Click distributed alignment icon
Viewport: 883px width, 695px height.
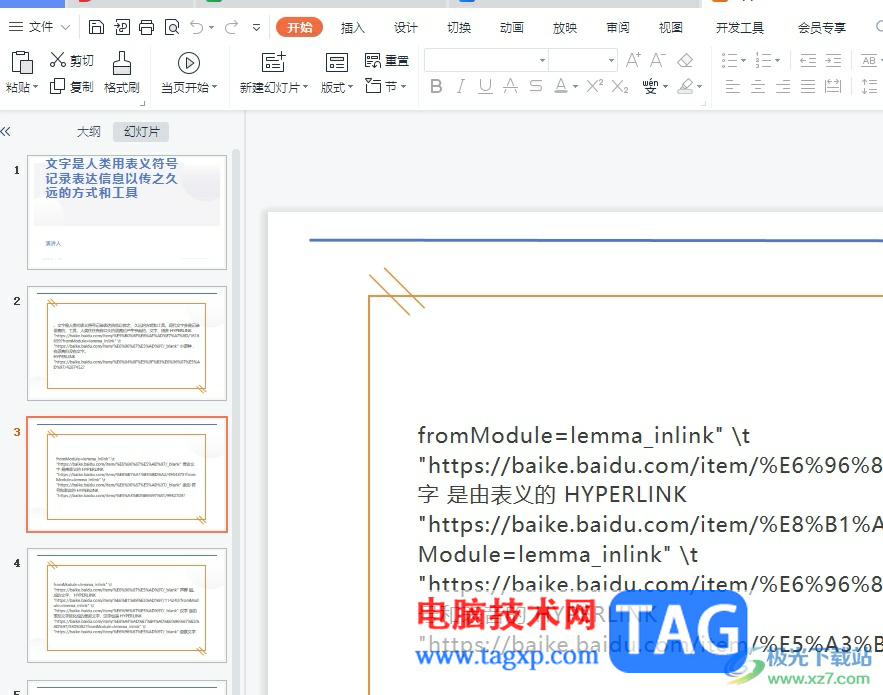tap(833, 86)
